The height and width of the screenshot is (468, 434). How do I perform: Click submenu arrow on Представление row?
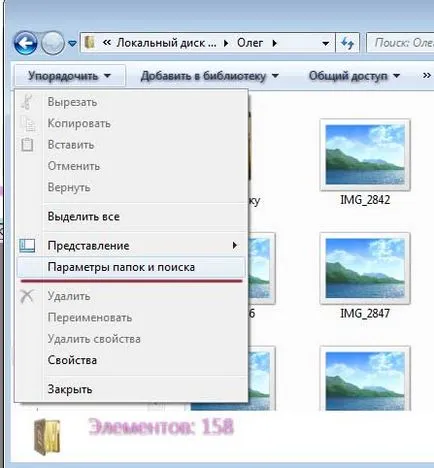235,245
